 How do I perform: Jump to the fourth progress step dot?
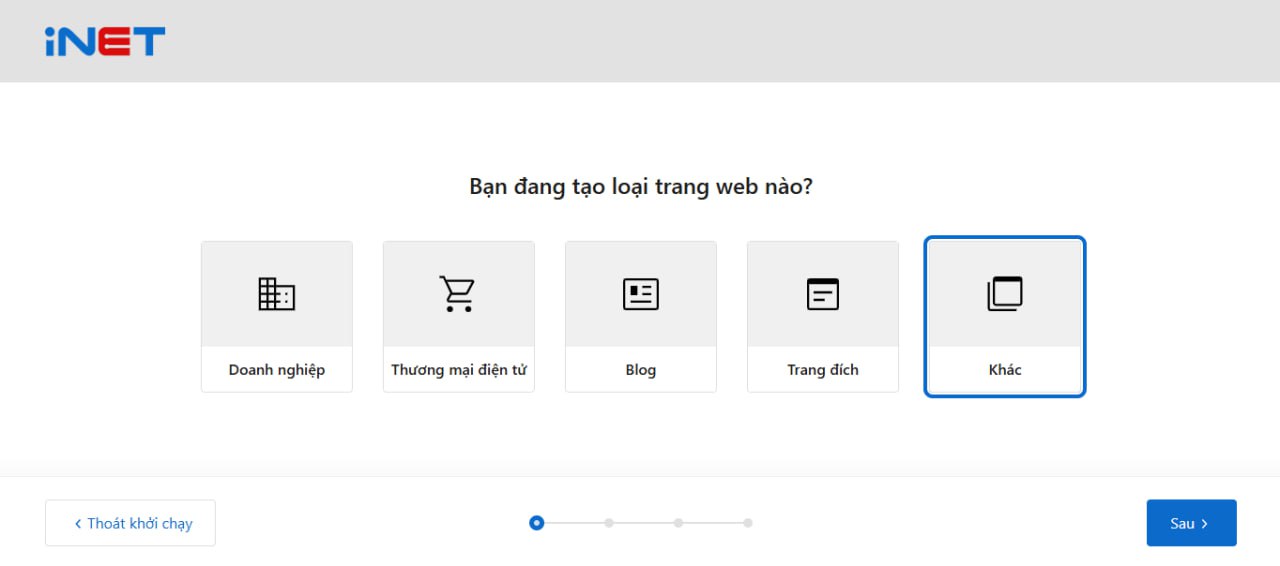point(748,523)
